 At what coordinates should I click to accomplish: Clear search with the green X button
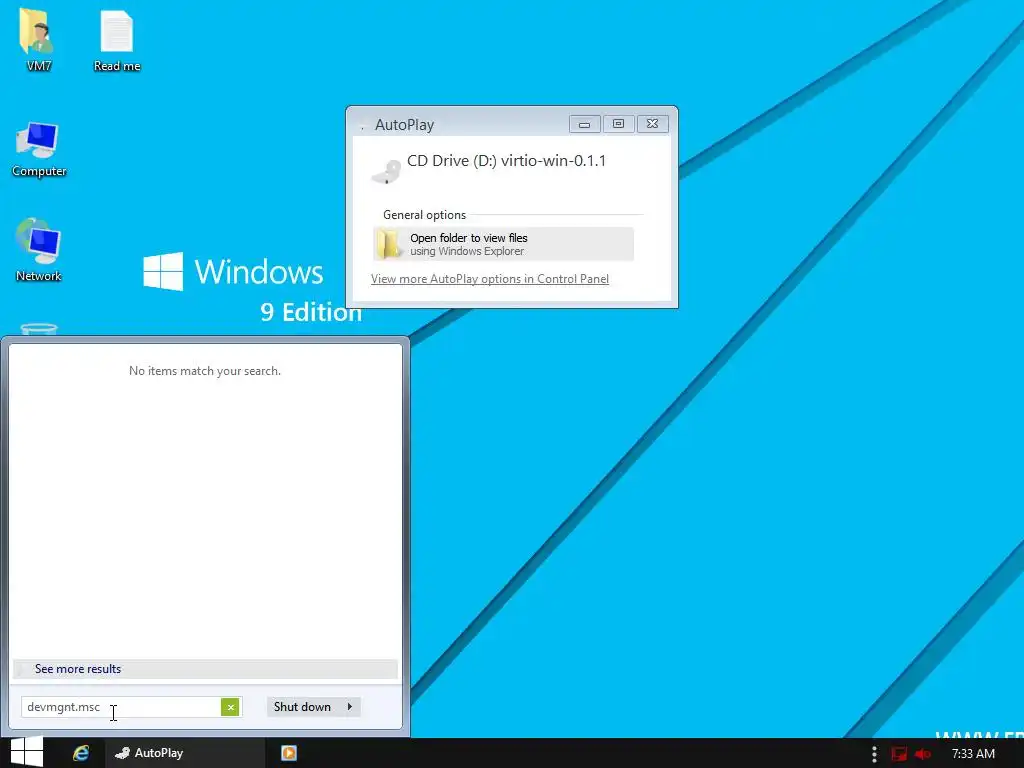point(230,707)
